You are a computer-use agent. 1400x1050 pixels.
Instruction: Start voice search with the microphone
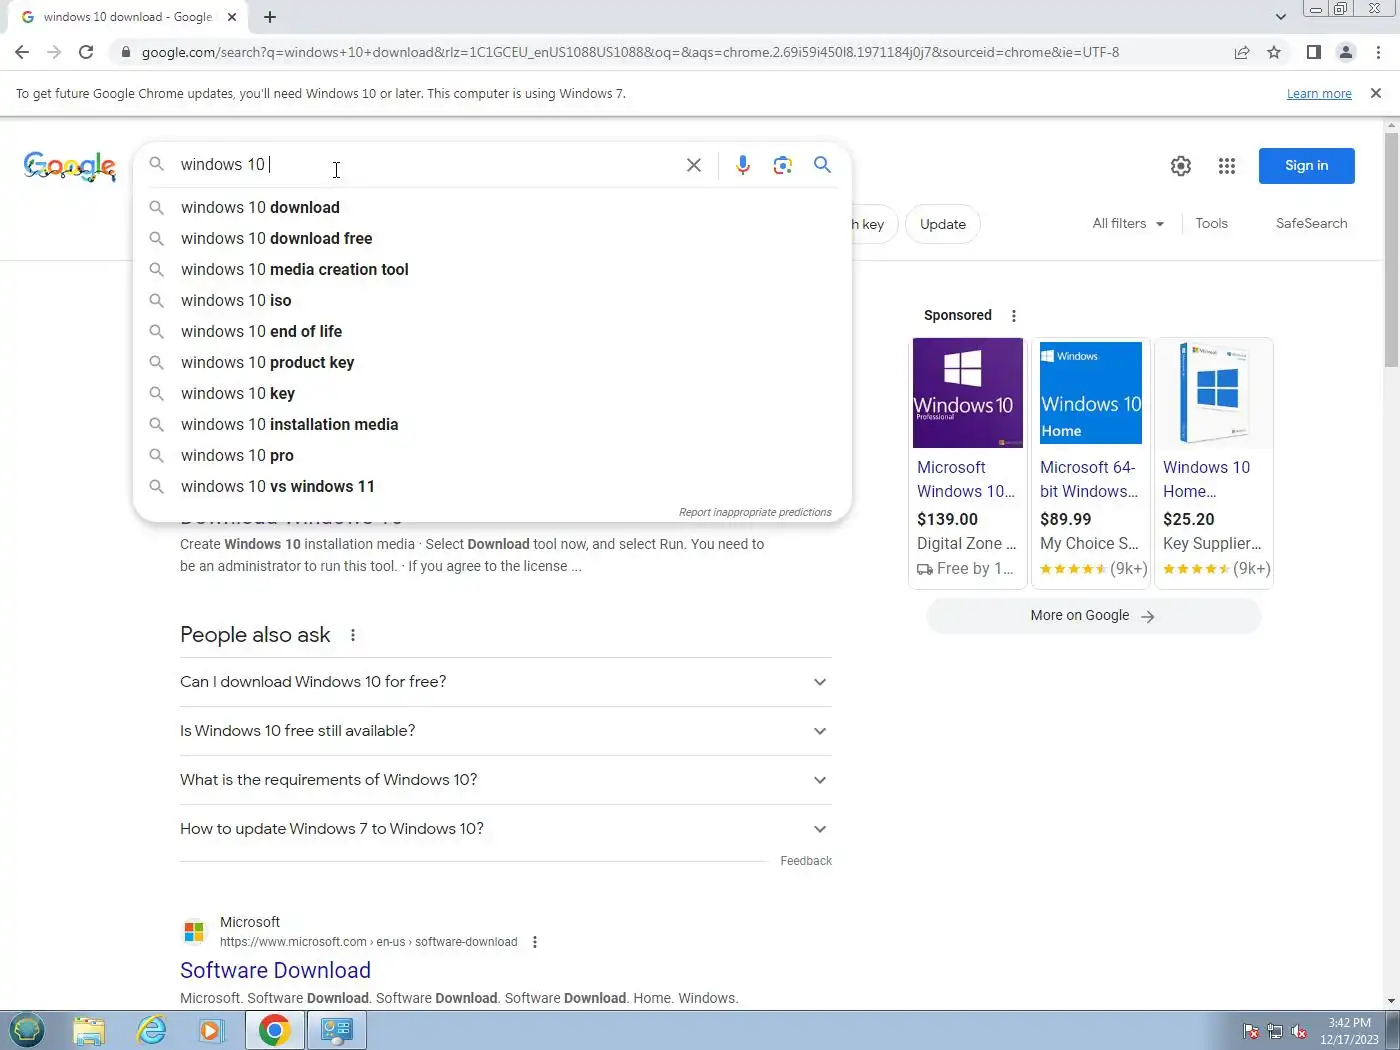click(x=743, y=165)
